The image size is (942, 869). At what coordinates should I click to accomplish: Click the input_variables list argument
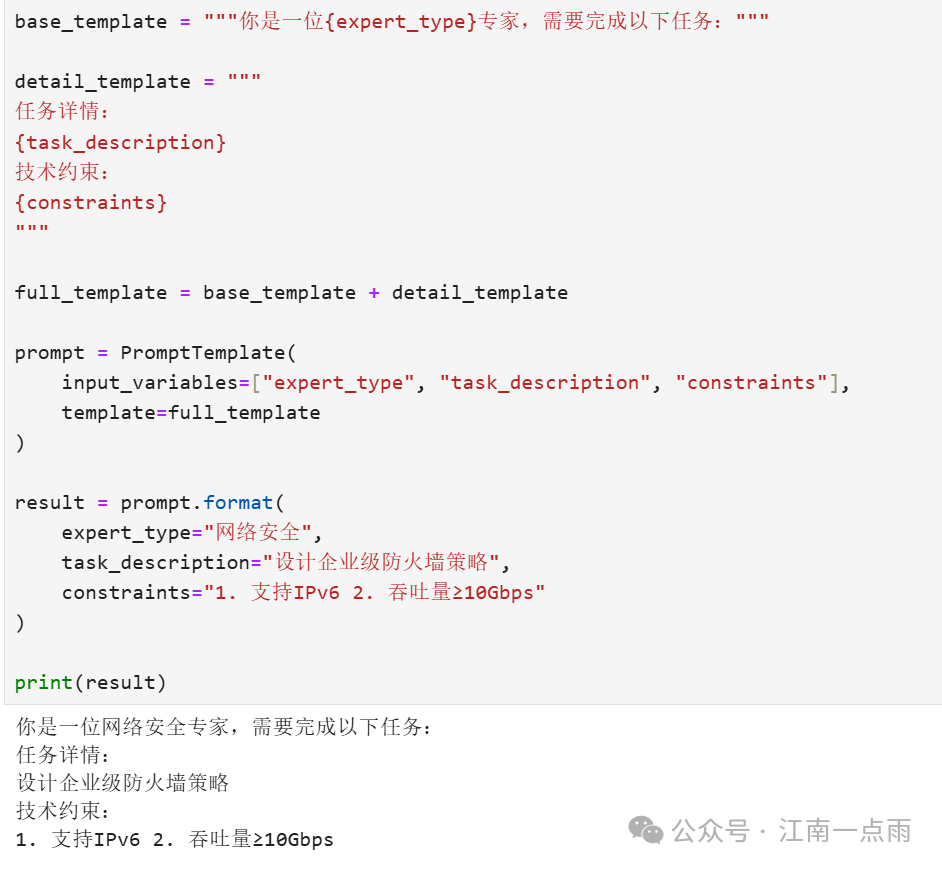pyautogui.click(x=456, y=383)
